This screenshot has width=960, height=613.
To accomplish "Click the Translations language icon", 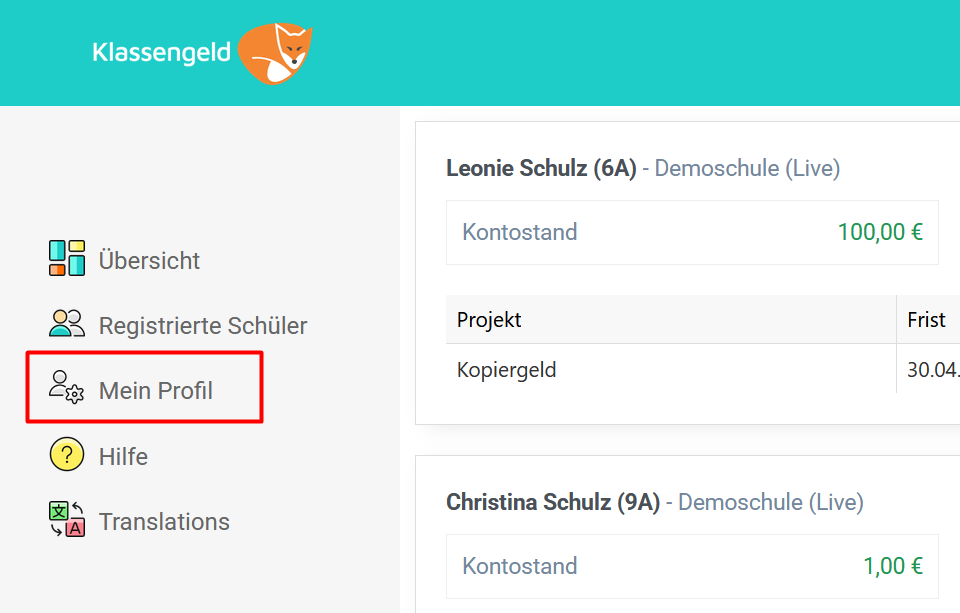I will tap(67, 520).
